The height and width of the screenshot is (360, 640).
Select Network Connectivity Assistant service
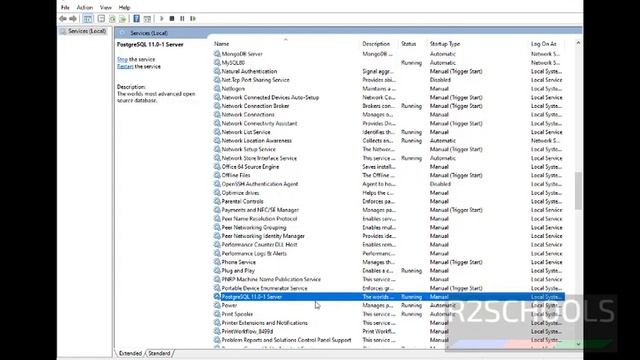tap(389, 123)
